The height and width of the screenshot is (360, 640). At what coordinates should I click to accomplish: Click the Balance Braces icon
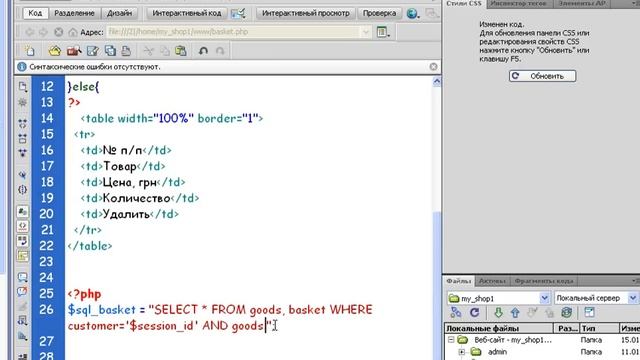pyautogui.click(x=23, y=190)
